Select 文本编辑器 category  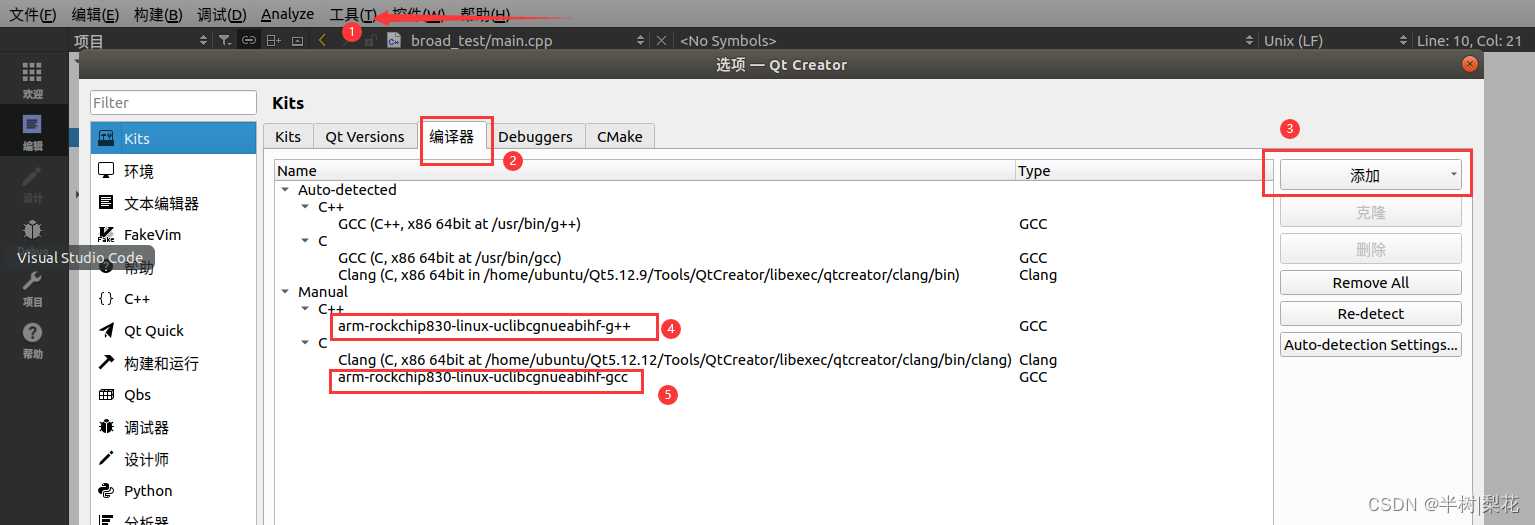tap(173, 203)
